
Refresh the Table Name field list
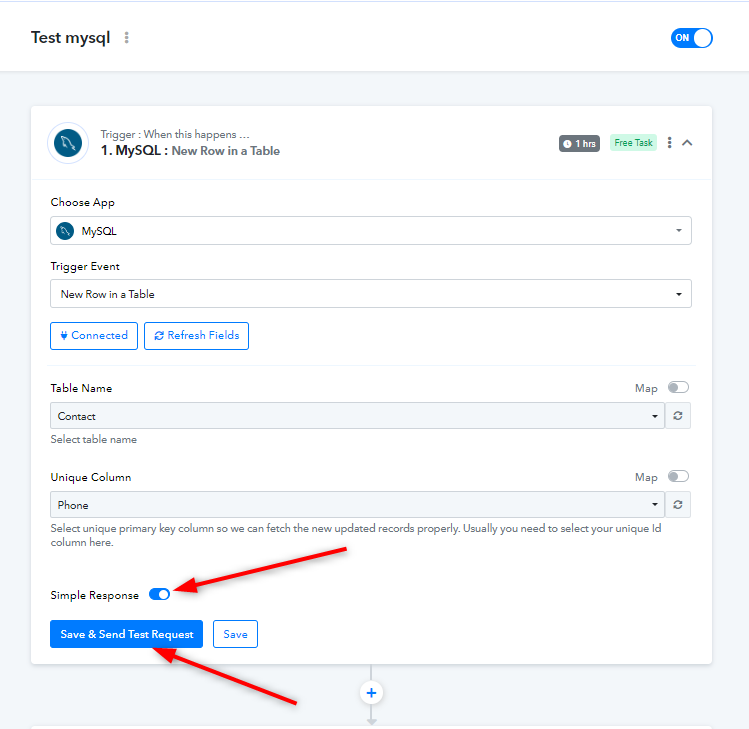(x=677, y=416)
